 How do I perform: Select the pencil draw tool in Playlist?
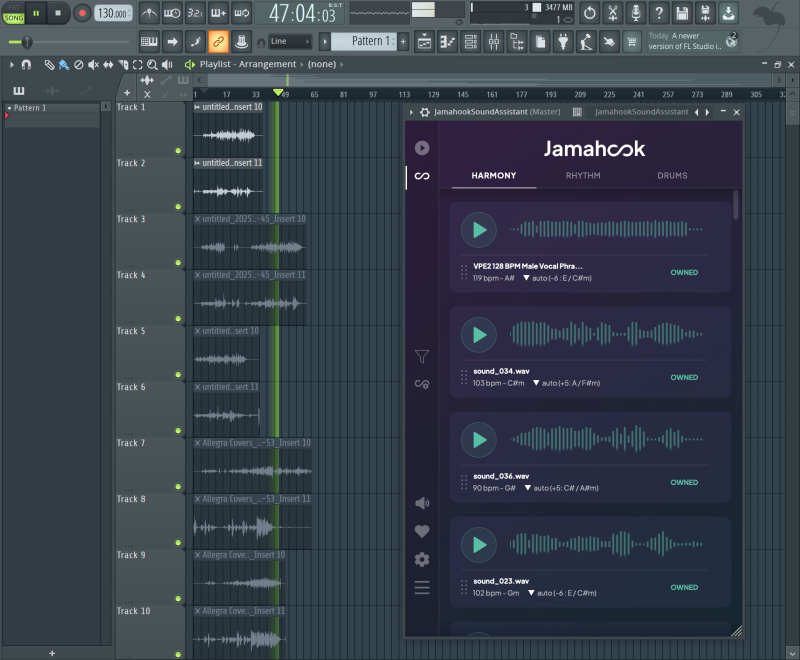coord(49,65)
